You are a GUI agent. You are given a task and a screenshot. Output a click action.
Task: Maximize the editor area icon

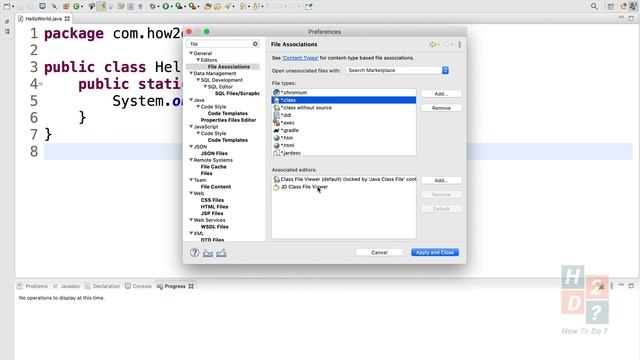click(x=631, y=18)
